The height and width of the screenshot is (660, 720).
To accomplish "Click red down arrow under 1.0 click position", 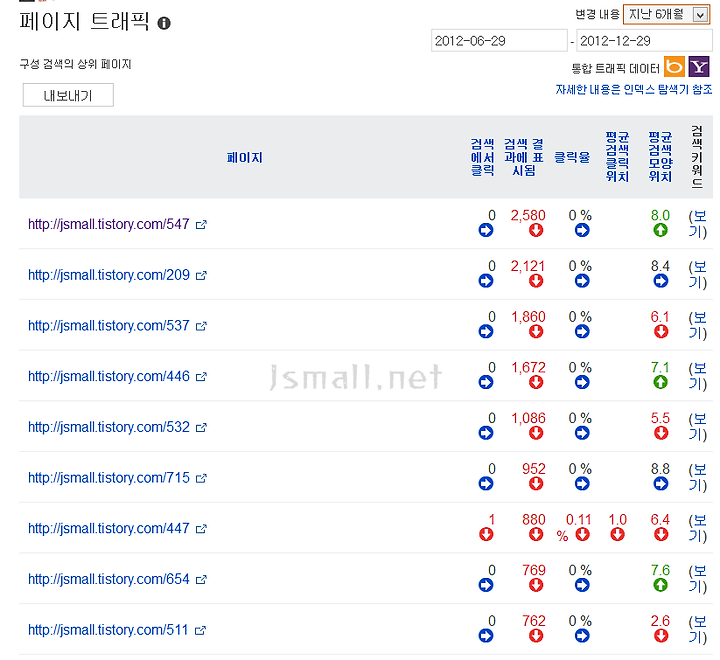I will point(618,534).
